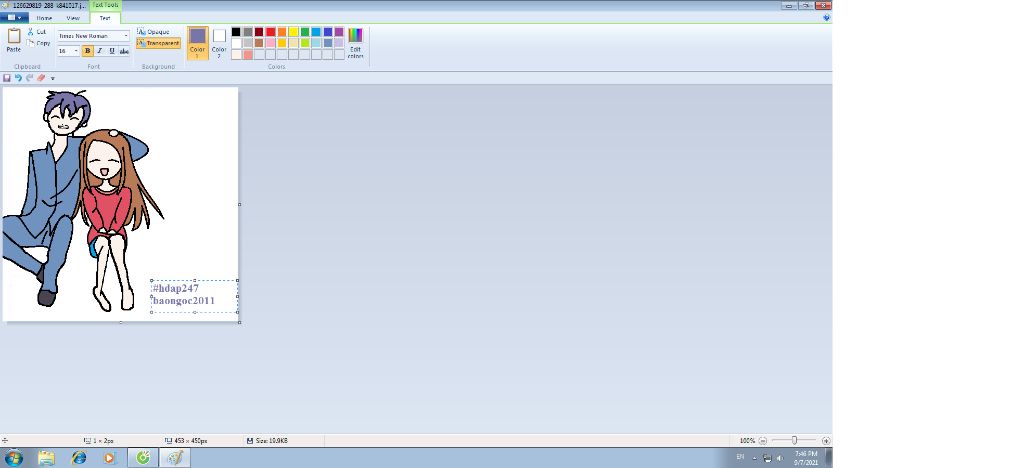
Task: Pick the rose pink color swatch
Action: point(270,43)
